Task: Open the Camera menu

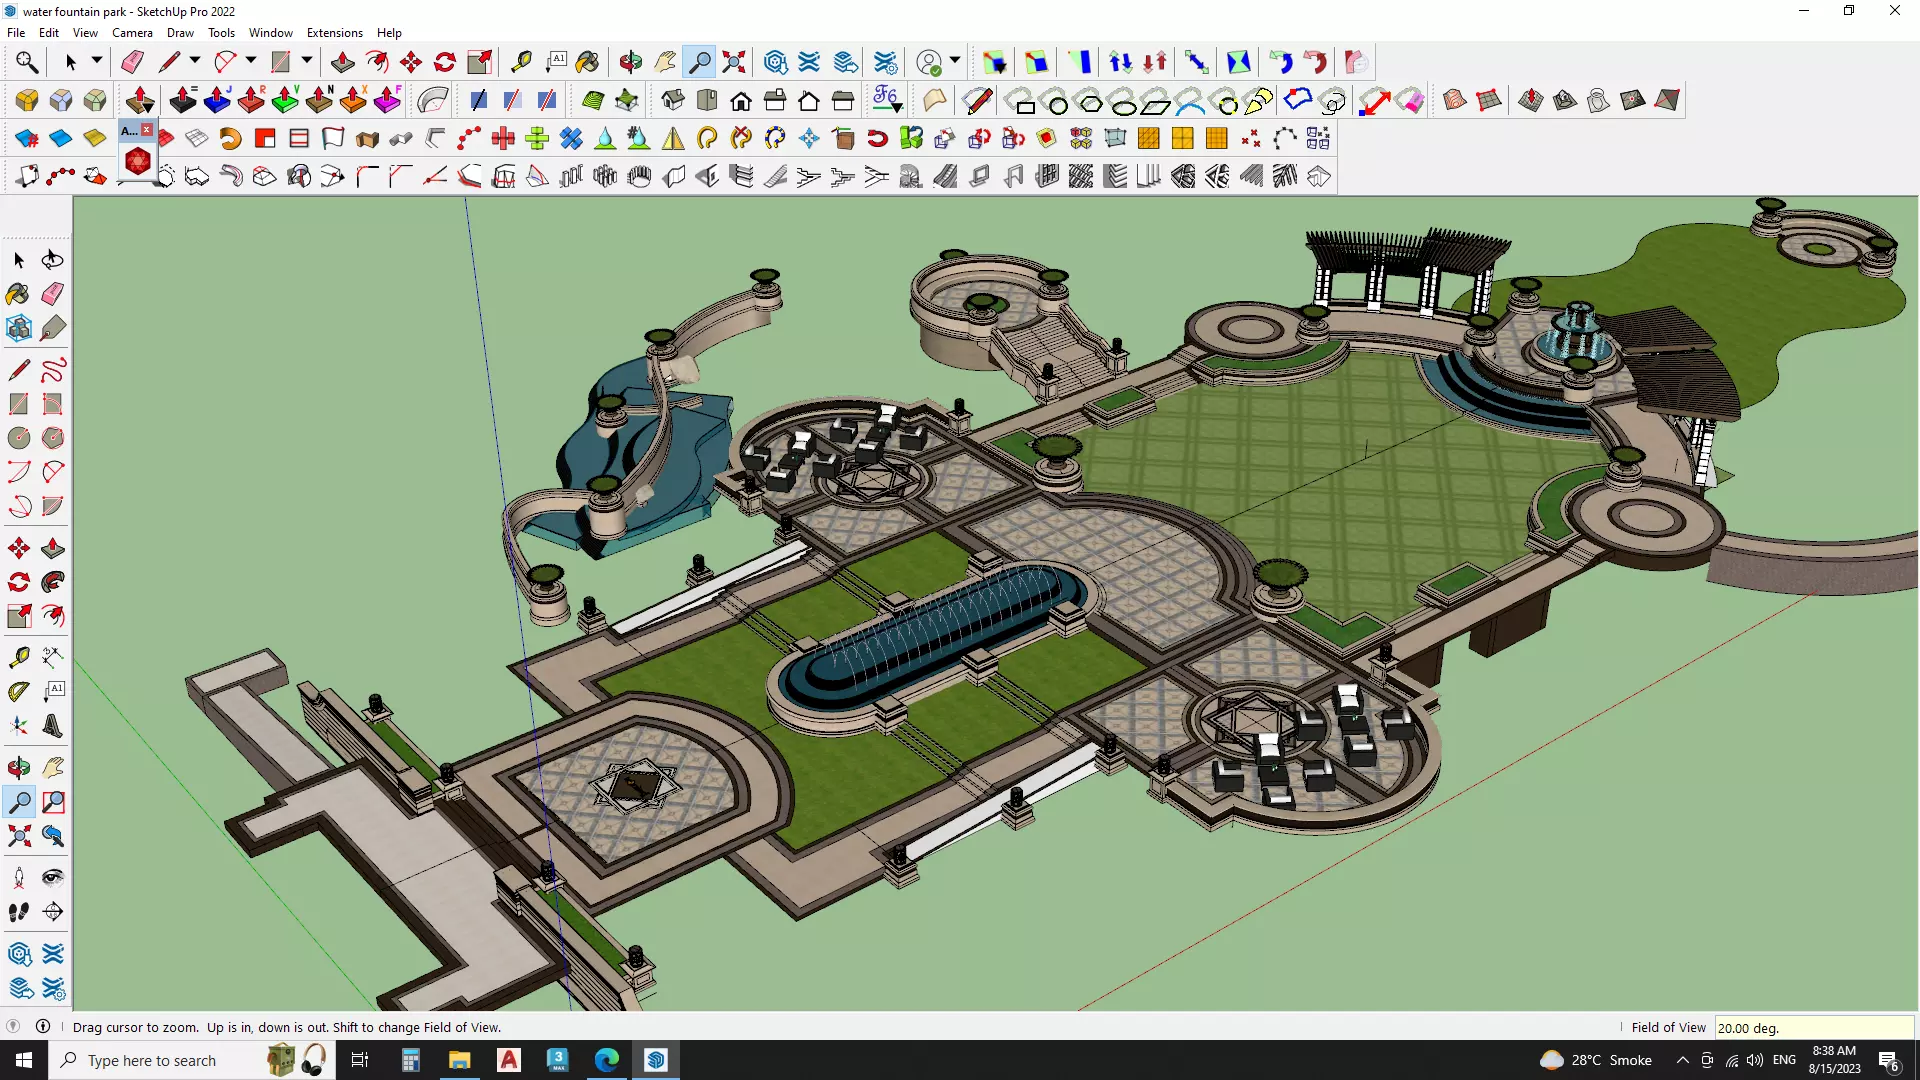Action: pos(132,33)
